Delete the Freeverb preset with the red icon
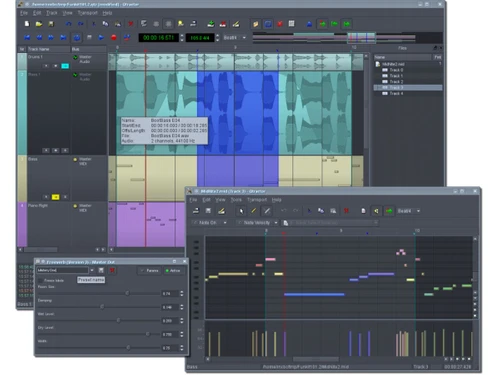Screen dimensions: 500x375 click(x=113, y=270)
